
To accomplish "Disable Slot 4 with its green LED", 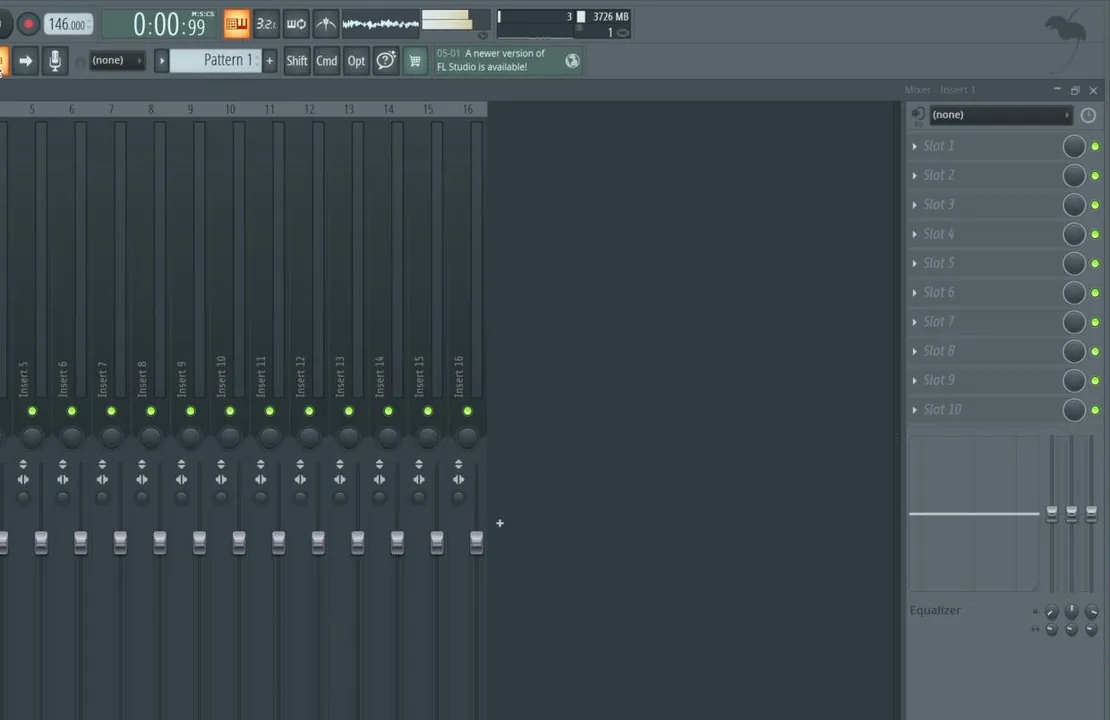I will pos(1095,234).
